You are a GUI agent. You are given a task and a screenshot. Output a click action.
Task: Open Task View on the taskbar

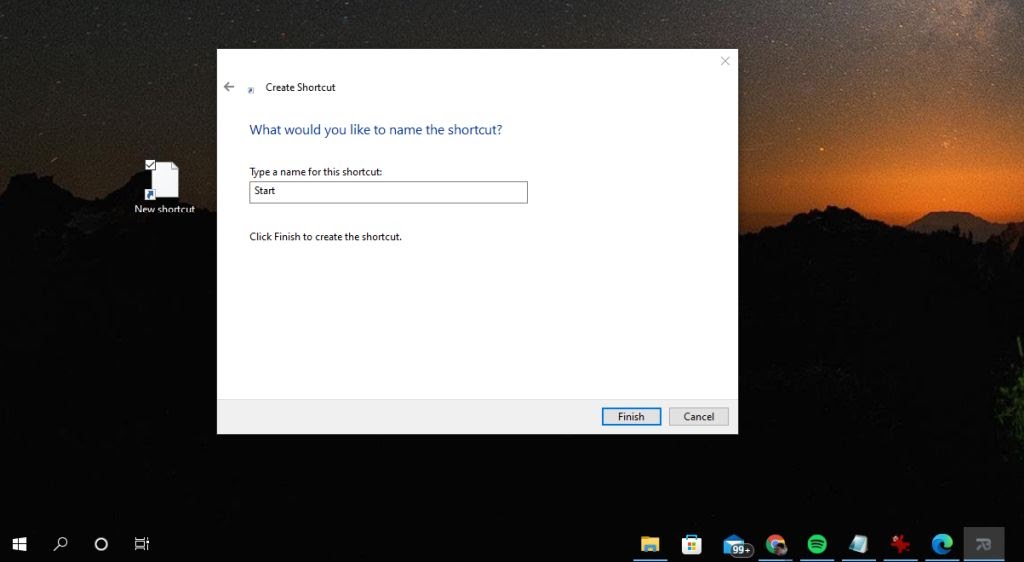(142, 544)
